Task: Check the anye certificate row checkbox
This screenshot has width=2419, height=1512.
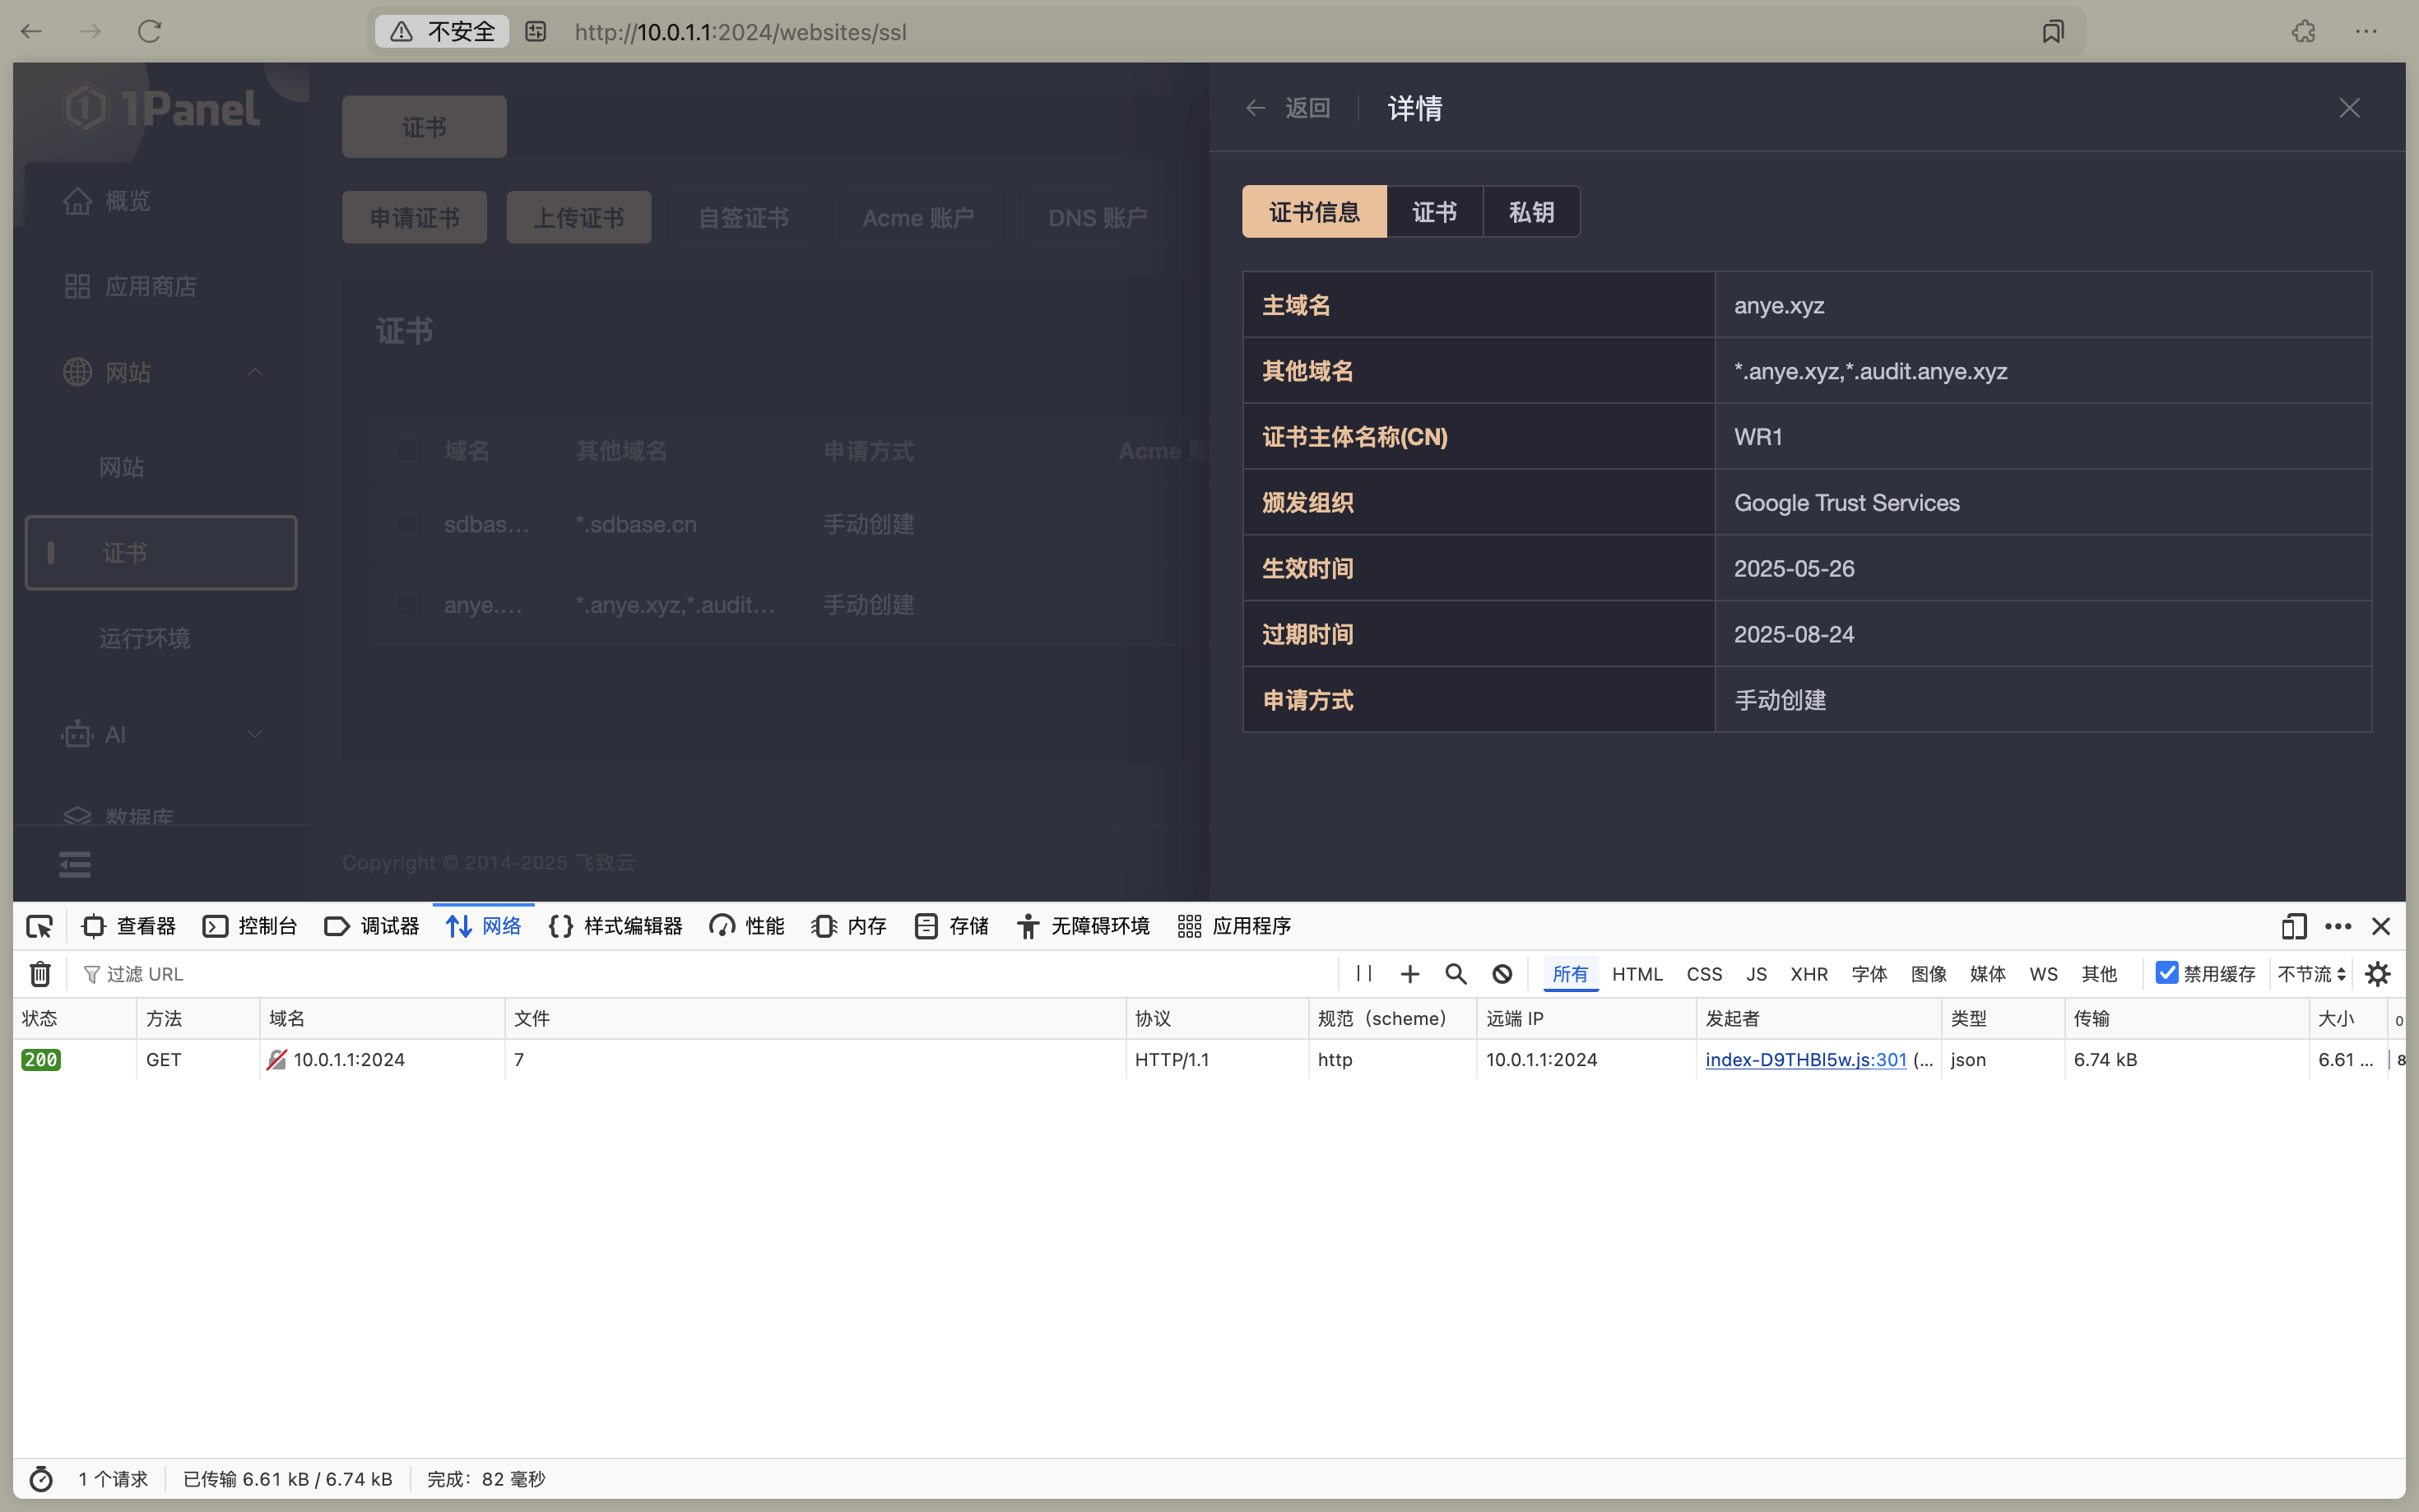Action: (x=406, y=605)
